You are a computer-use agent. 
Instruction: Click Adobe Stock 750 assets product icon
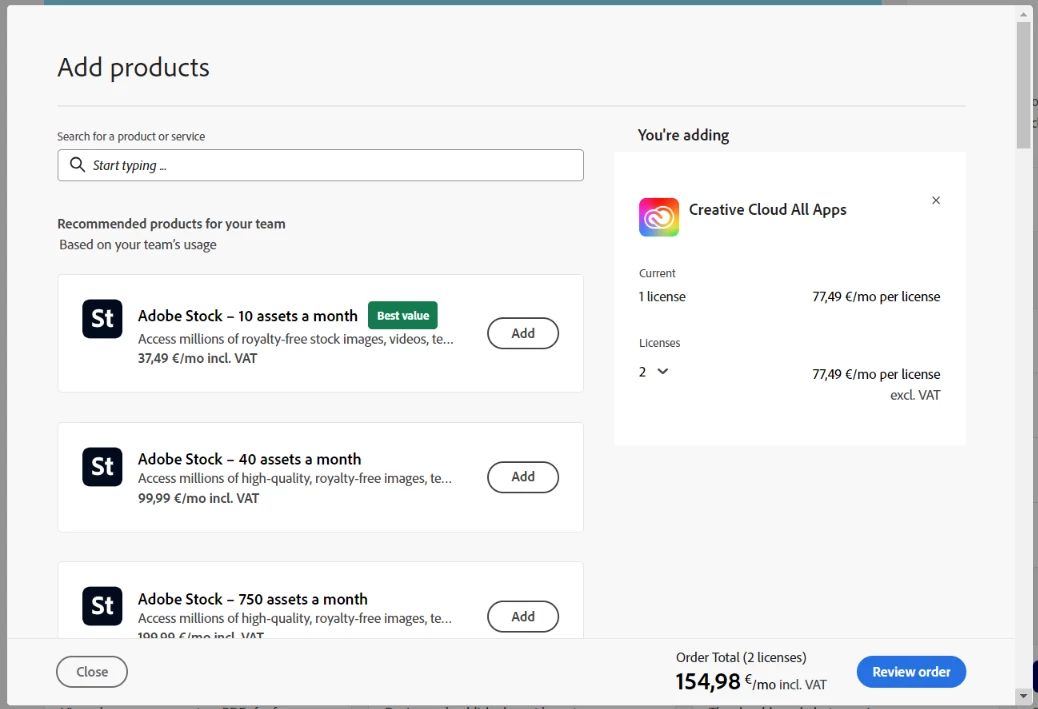[102, 606]
